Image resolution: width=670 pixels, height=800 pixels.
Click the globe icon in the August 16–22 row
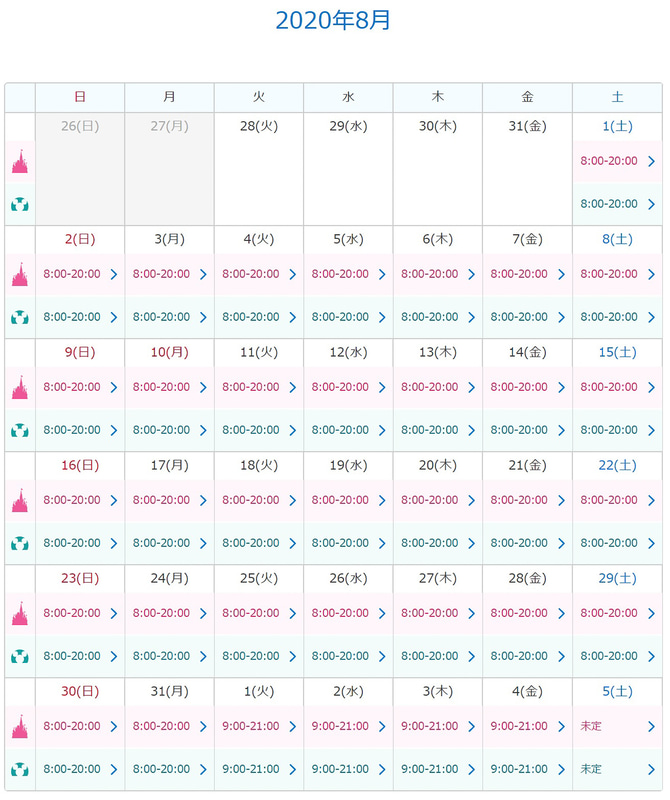[x=20, y=543]
